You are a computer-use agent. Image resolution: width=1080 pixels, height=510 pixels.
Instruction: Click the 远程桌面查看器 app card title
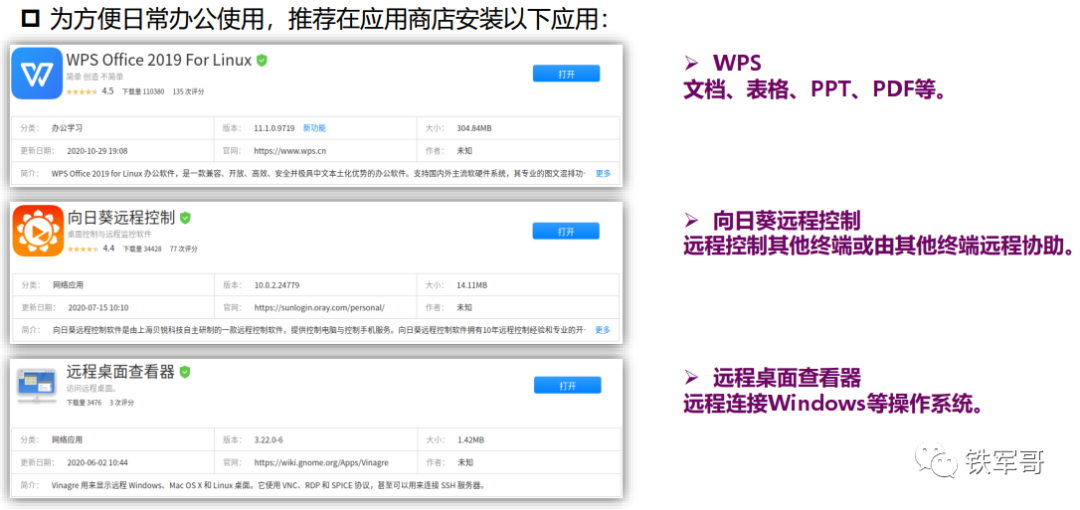point(121,372)
